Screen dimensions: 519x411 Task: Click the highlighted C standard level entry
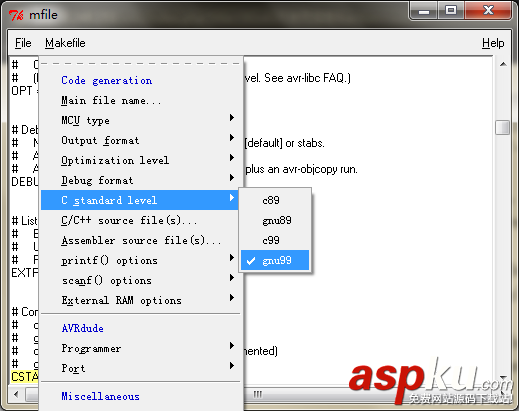tap(140, 200)
